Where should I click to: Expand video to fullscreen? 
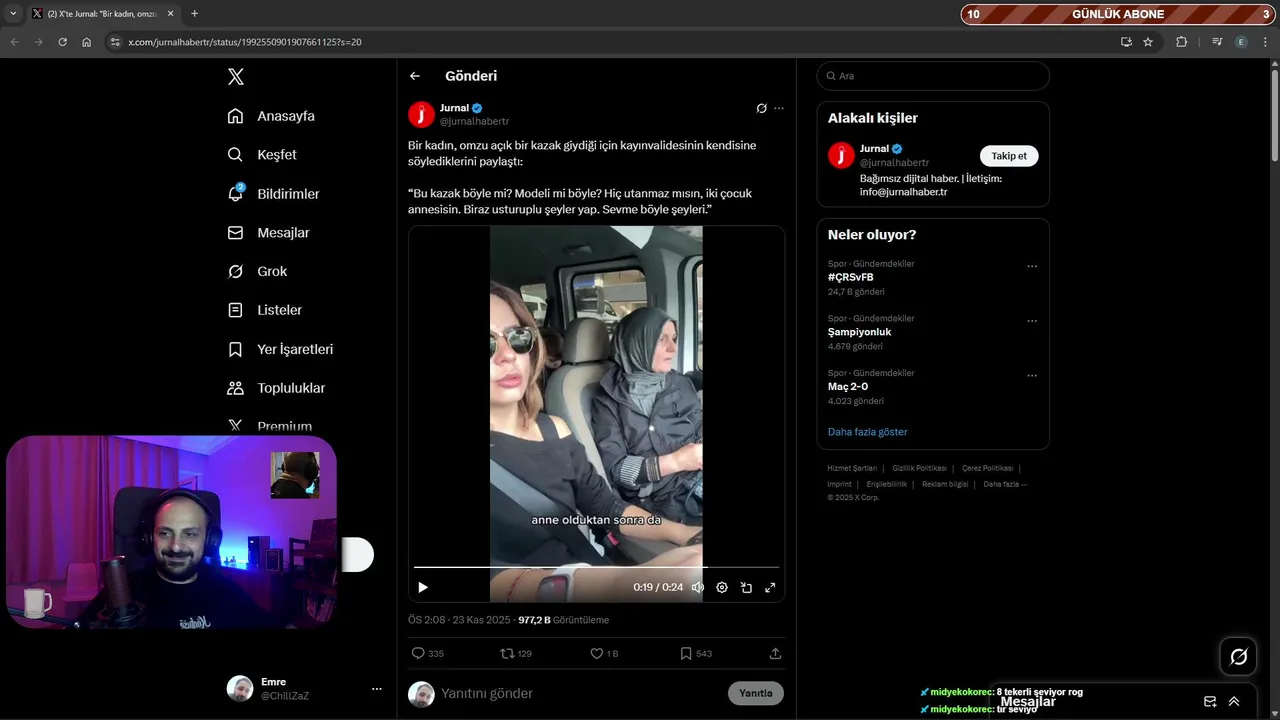click(x=770, y=588)
